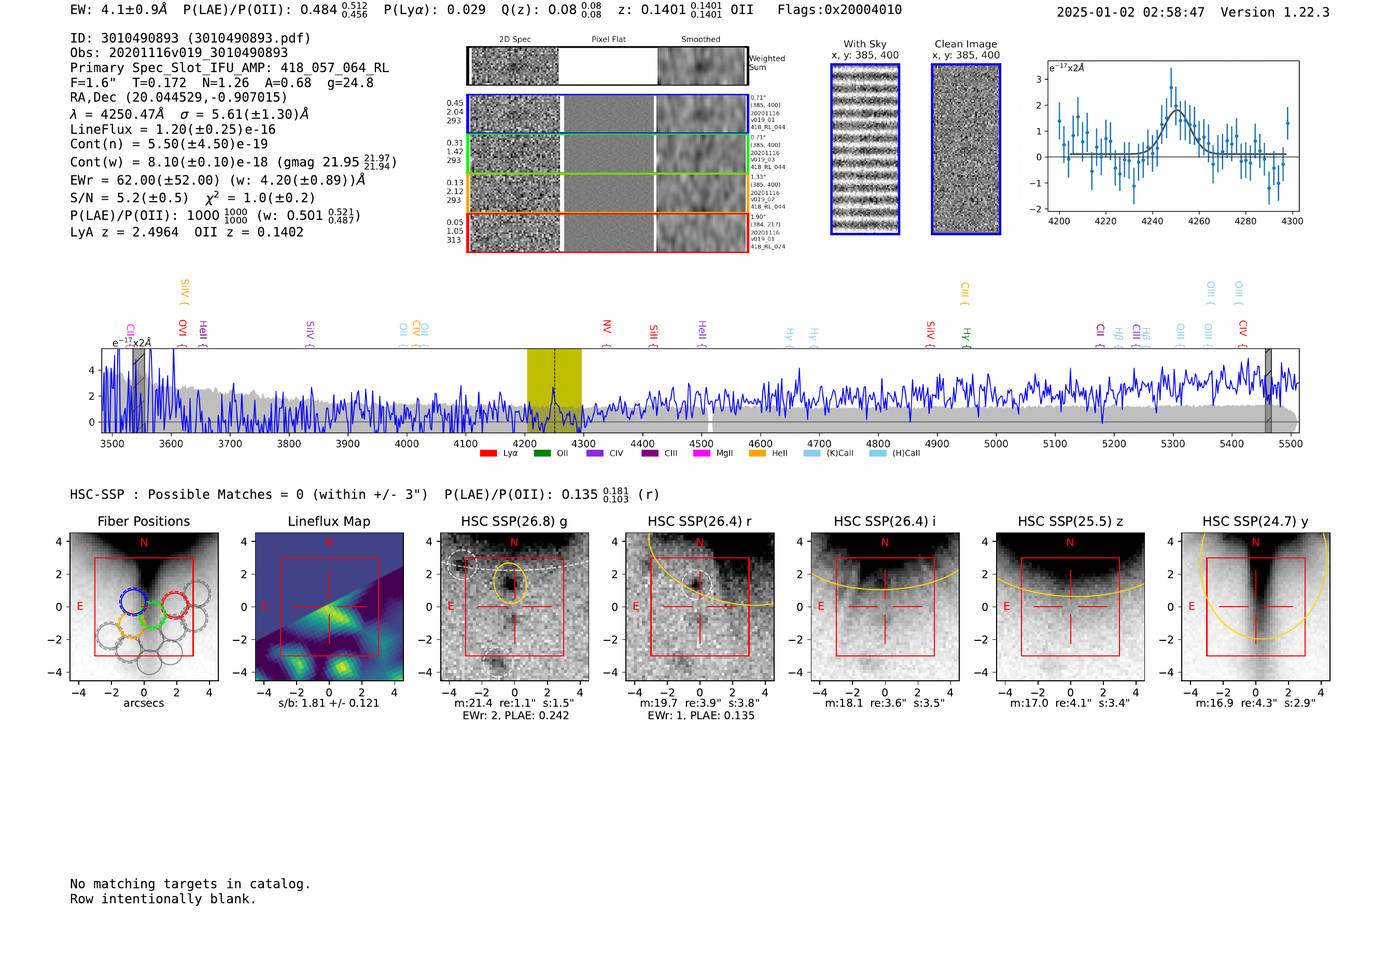Click the red Lyα legend swatch
Screen dimensions: 1400x953
488,453
